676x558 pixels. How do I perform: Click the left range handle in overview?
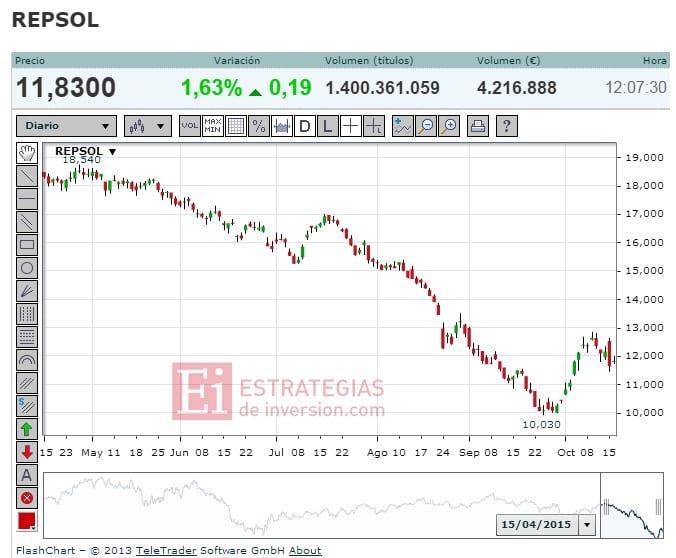pos(606,507)
